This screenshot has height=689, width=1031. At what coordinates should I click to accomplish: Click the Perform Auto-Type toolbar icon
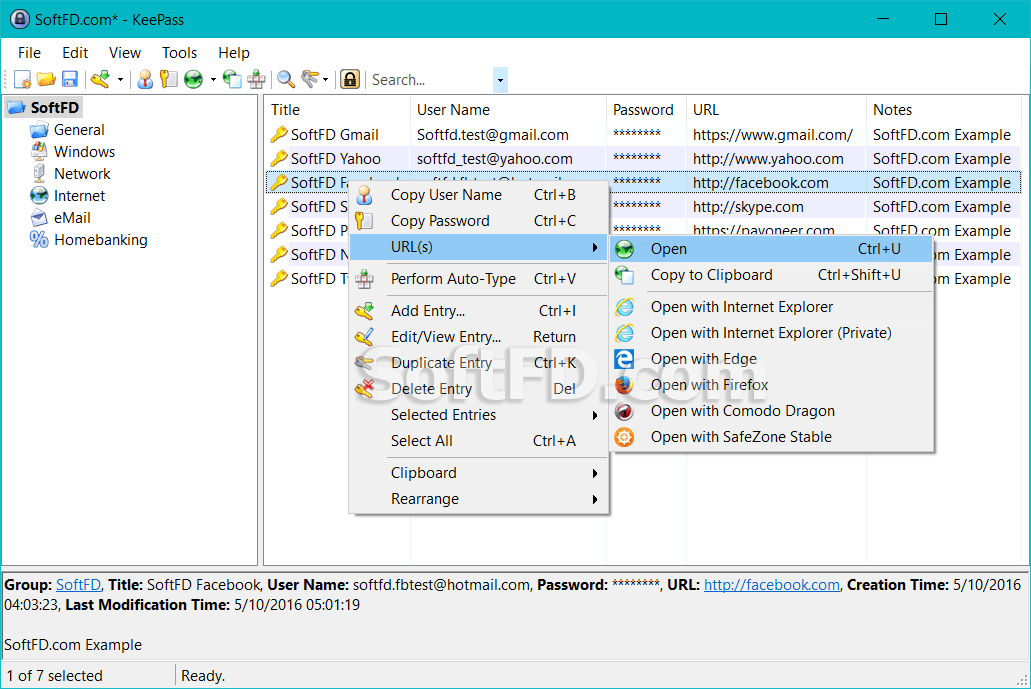(256, 80)
